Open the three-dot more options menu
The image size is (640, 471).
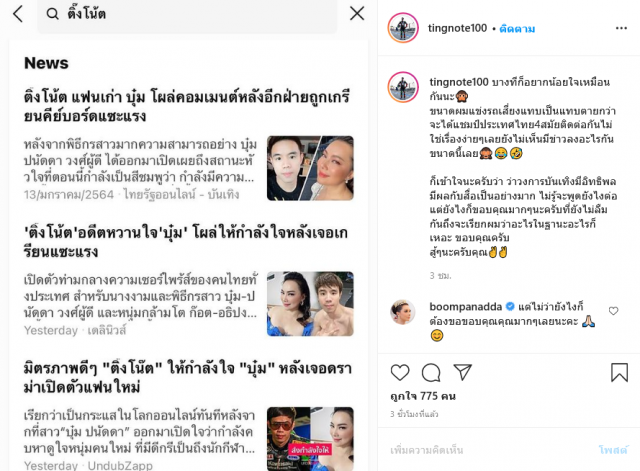click(x=621, y=28)
